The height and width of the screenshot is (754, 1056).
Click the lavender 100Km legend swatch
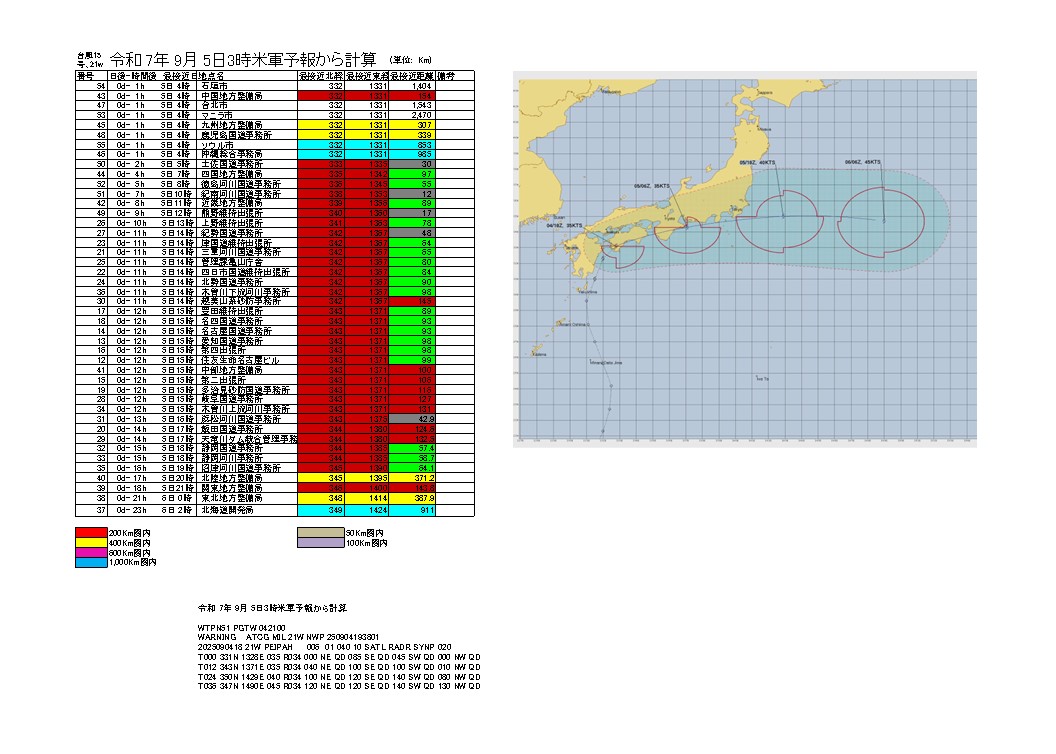pyautogui.click(x=320, y=542)
